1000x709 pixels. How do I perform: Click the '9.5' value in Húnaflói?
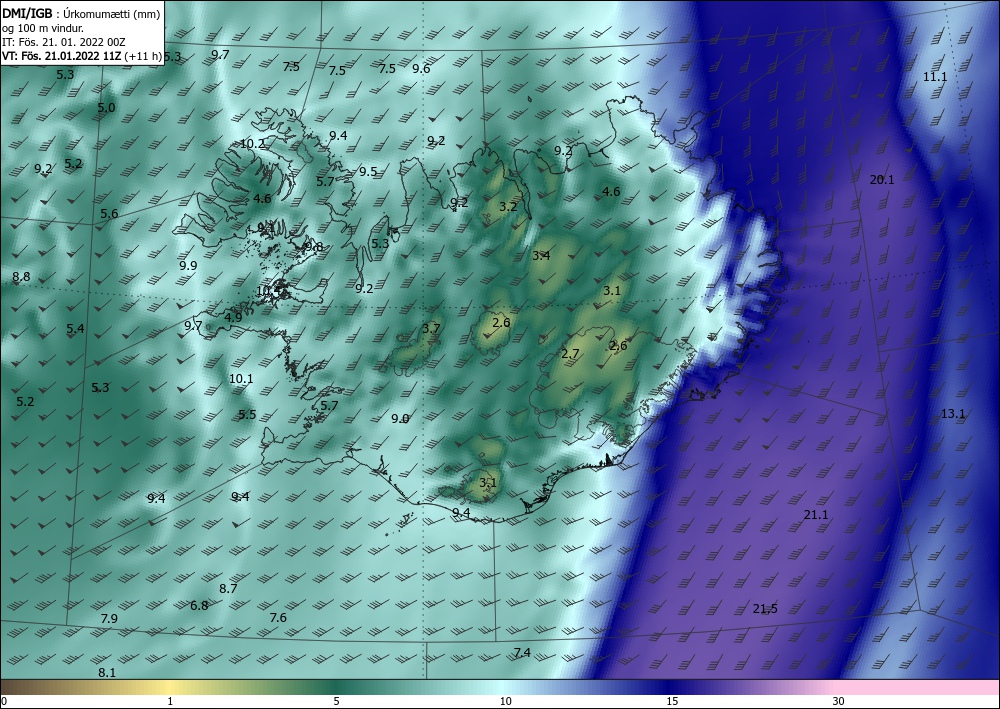pyautogui.click(x=368, y=172)
